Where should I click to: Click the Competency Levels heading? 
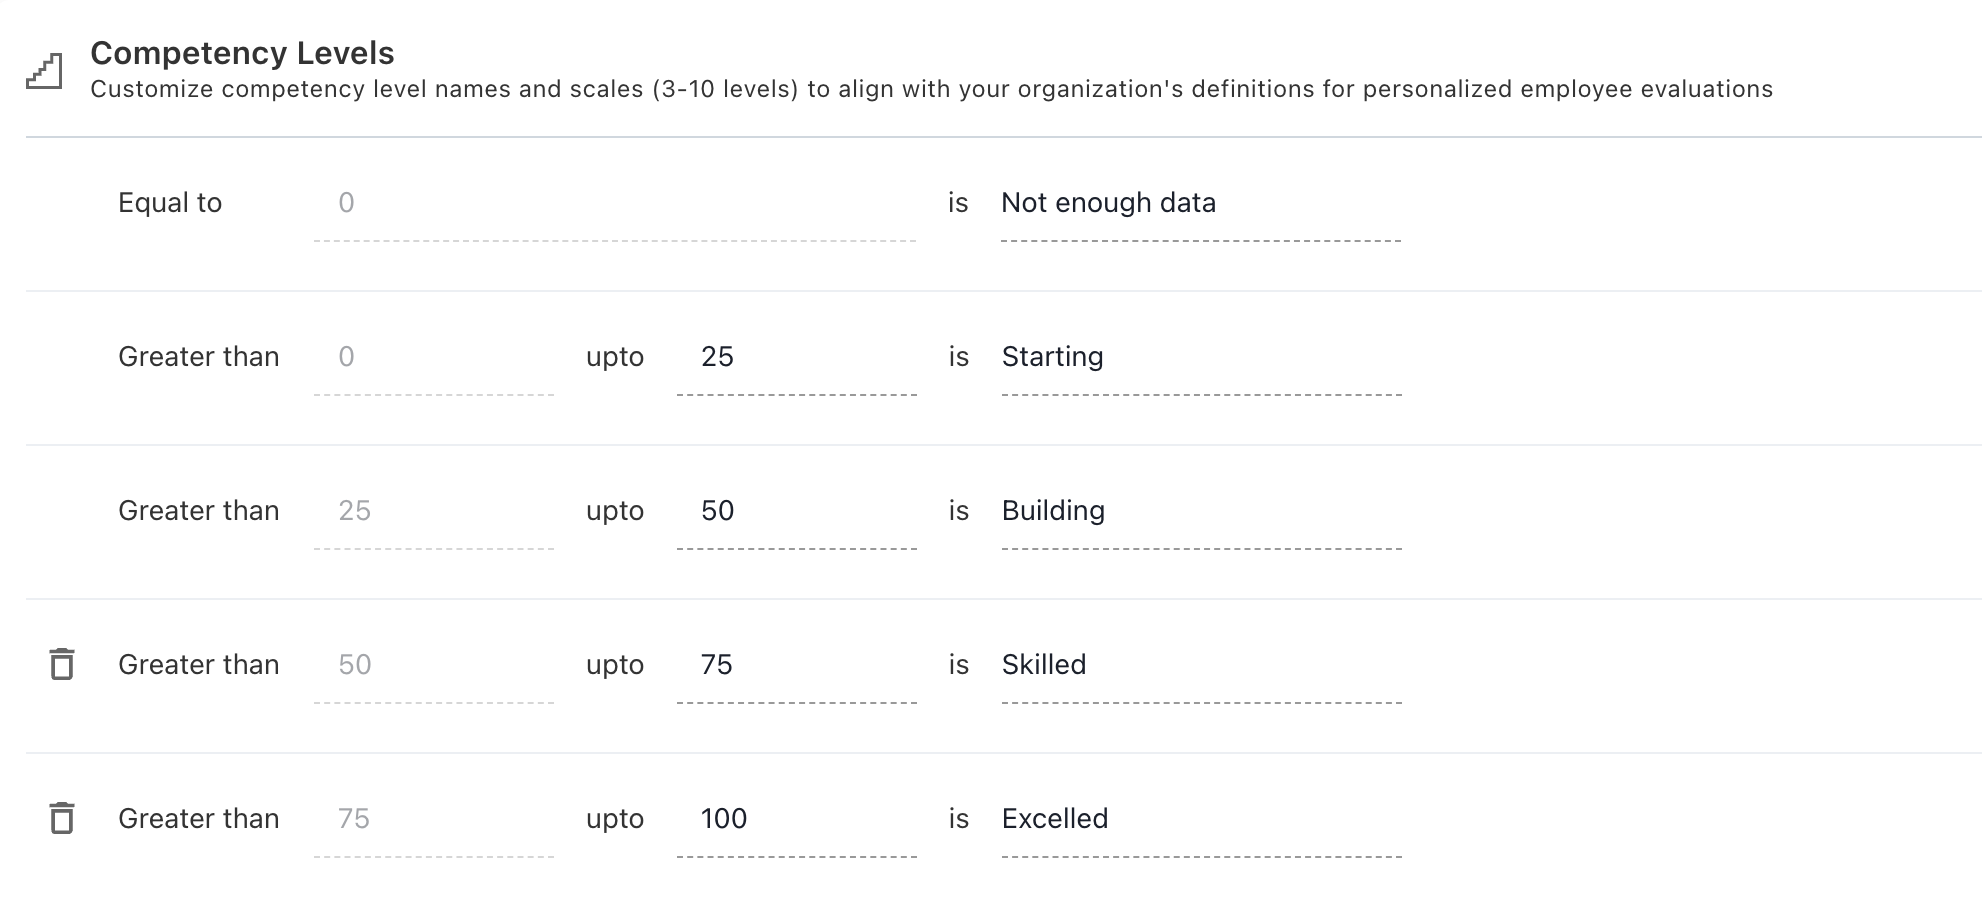coord(242,53)
